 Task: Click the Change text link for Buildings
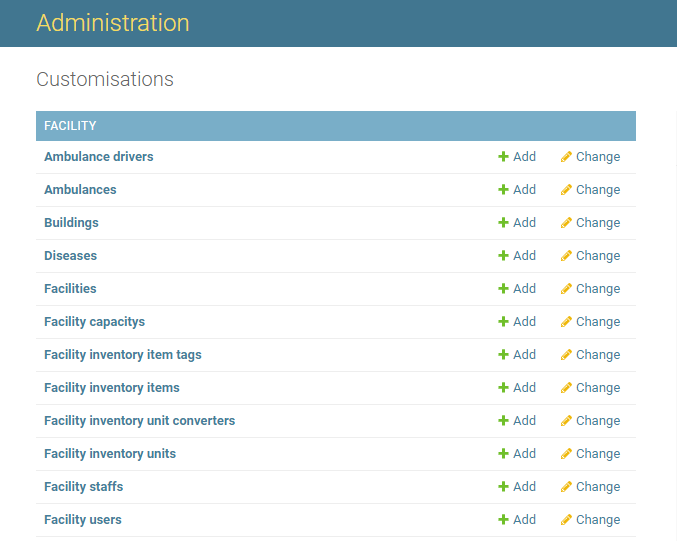[598, 223]
